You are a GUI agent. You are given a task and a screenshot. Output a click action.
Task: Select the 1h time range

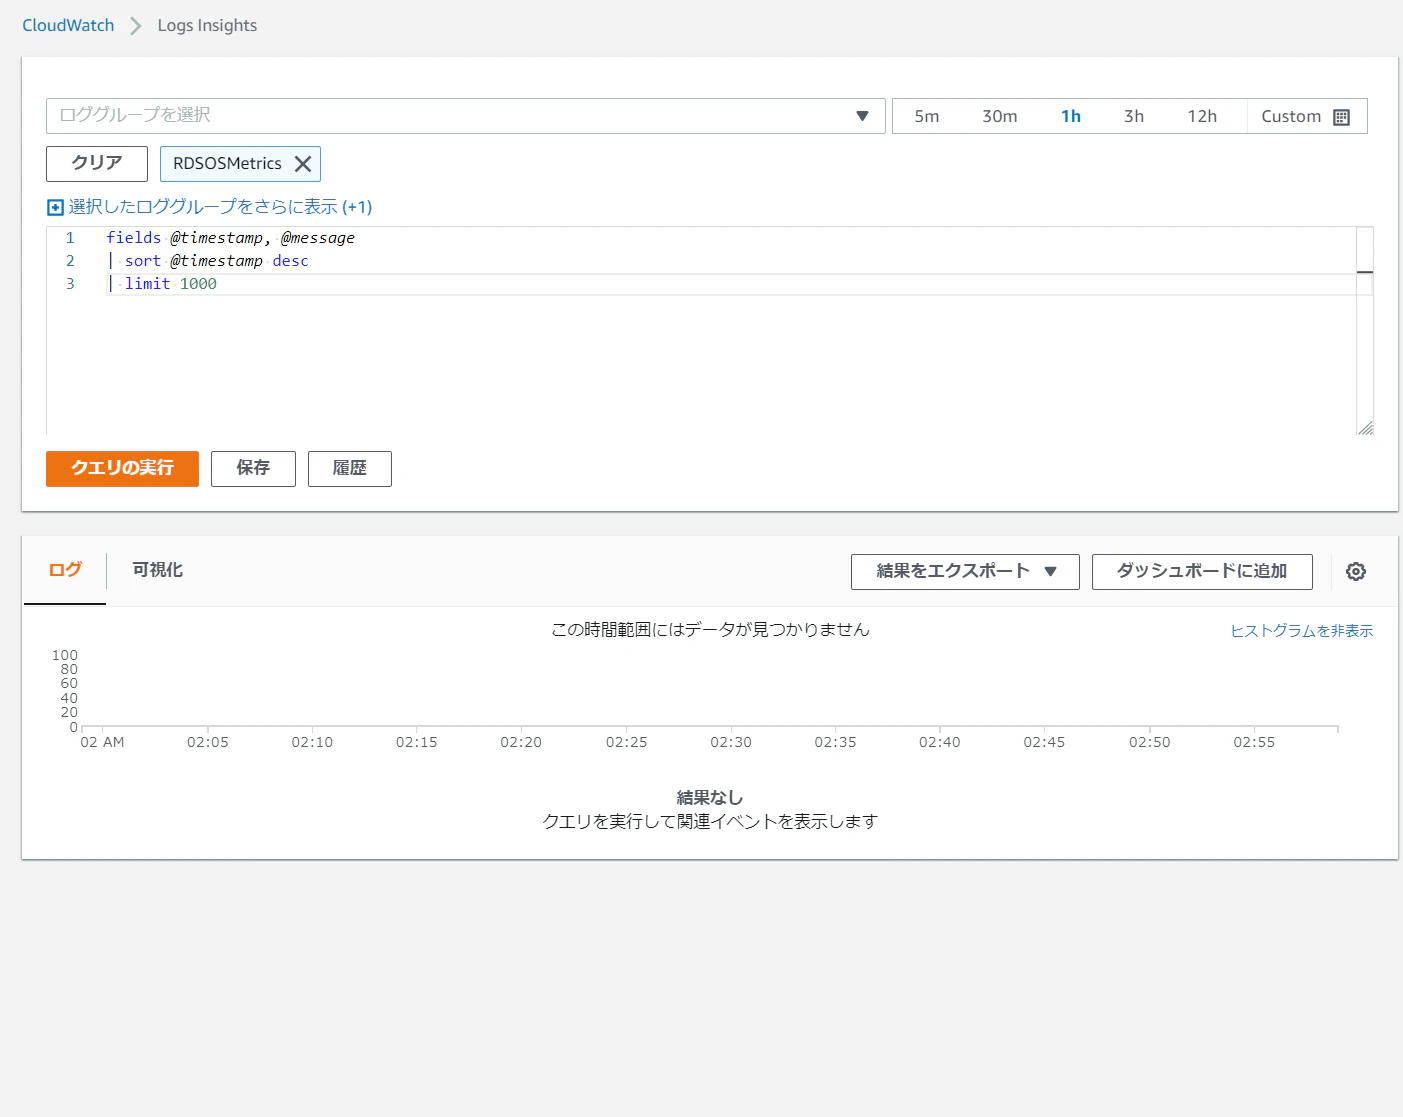(x=1071, y=117)
